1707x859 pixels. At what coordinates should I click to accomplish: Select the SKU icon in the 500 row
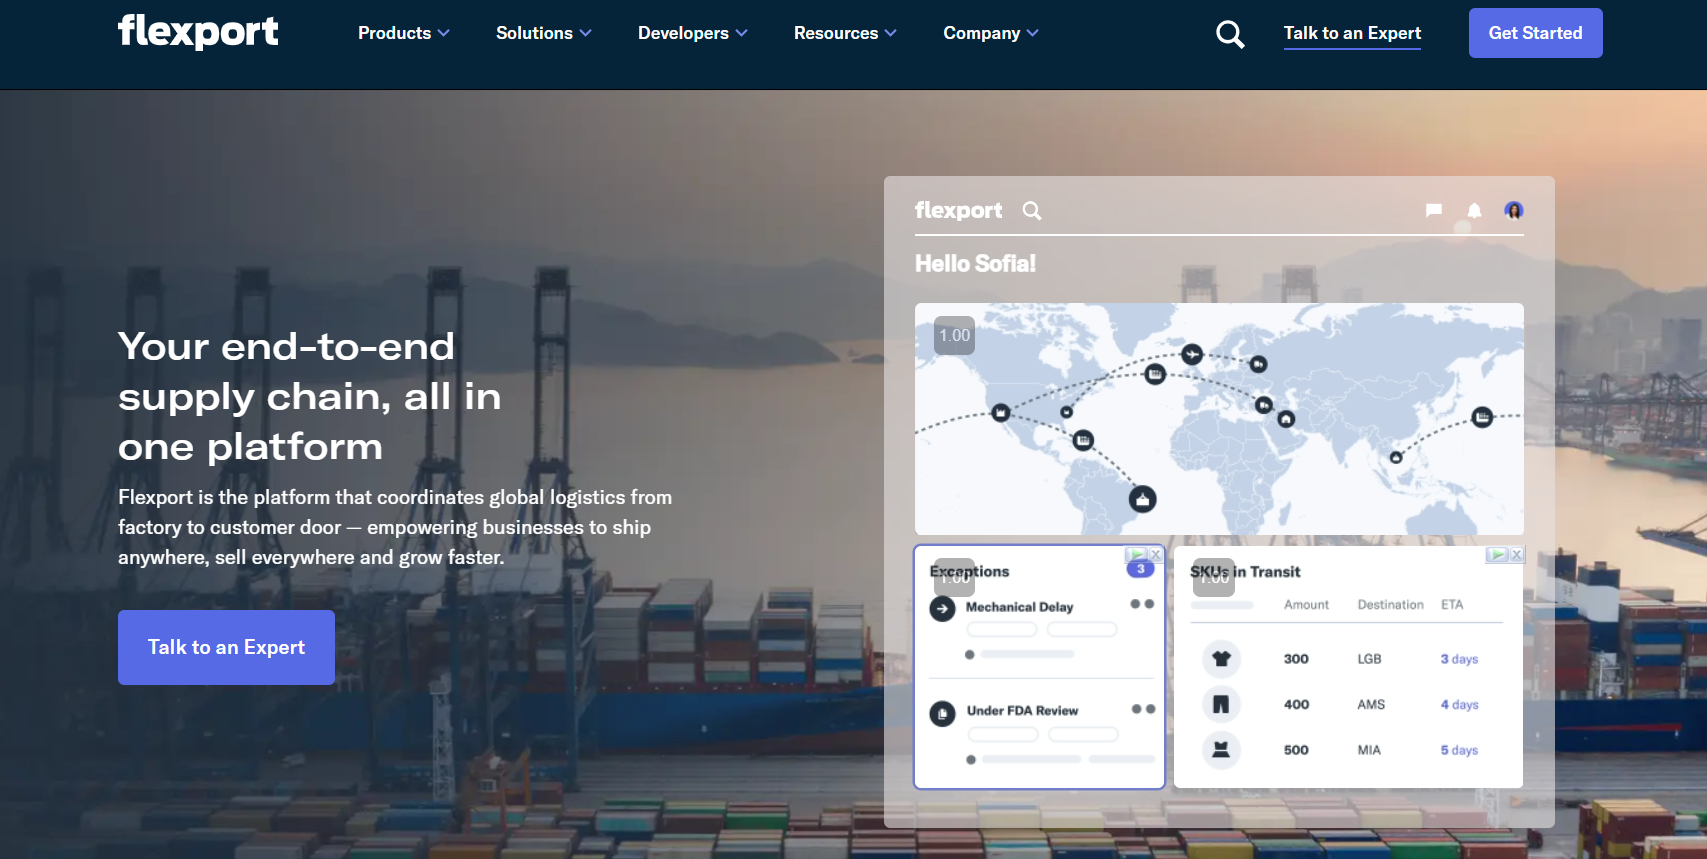click(x=1221, y=750)
